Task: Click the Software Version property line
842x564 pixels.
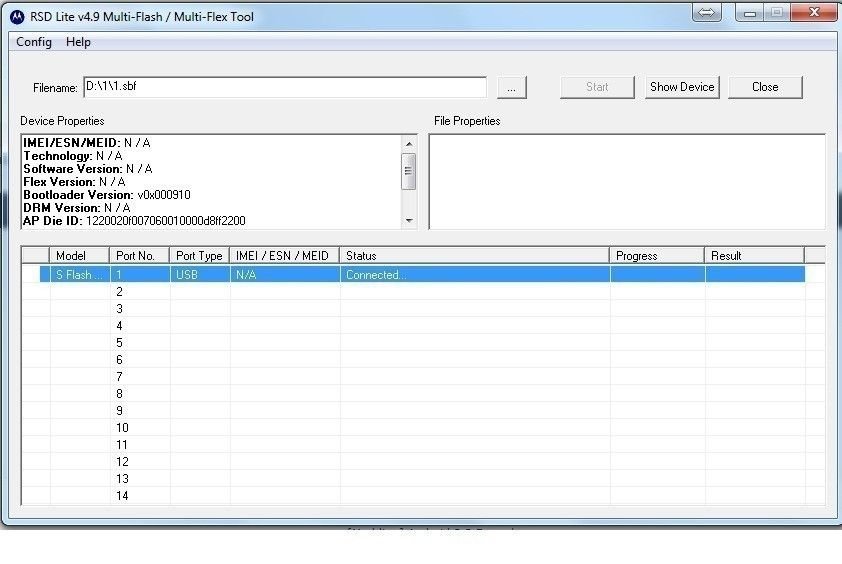Action: coord(88,169)
